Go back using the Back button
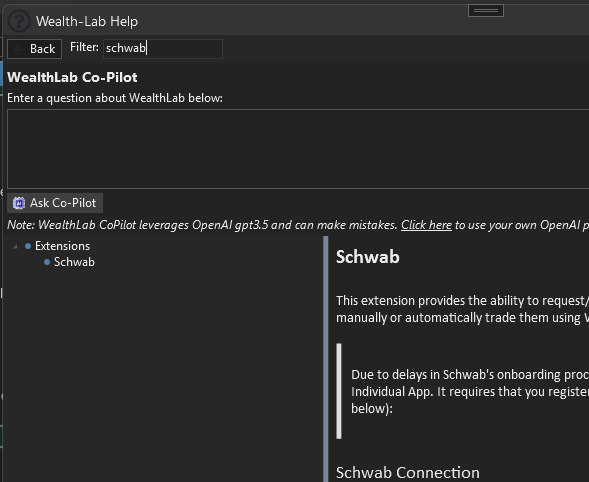Screen dimensions: 589x482 (x=35, y=49)
